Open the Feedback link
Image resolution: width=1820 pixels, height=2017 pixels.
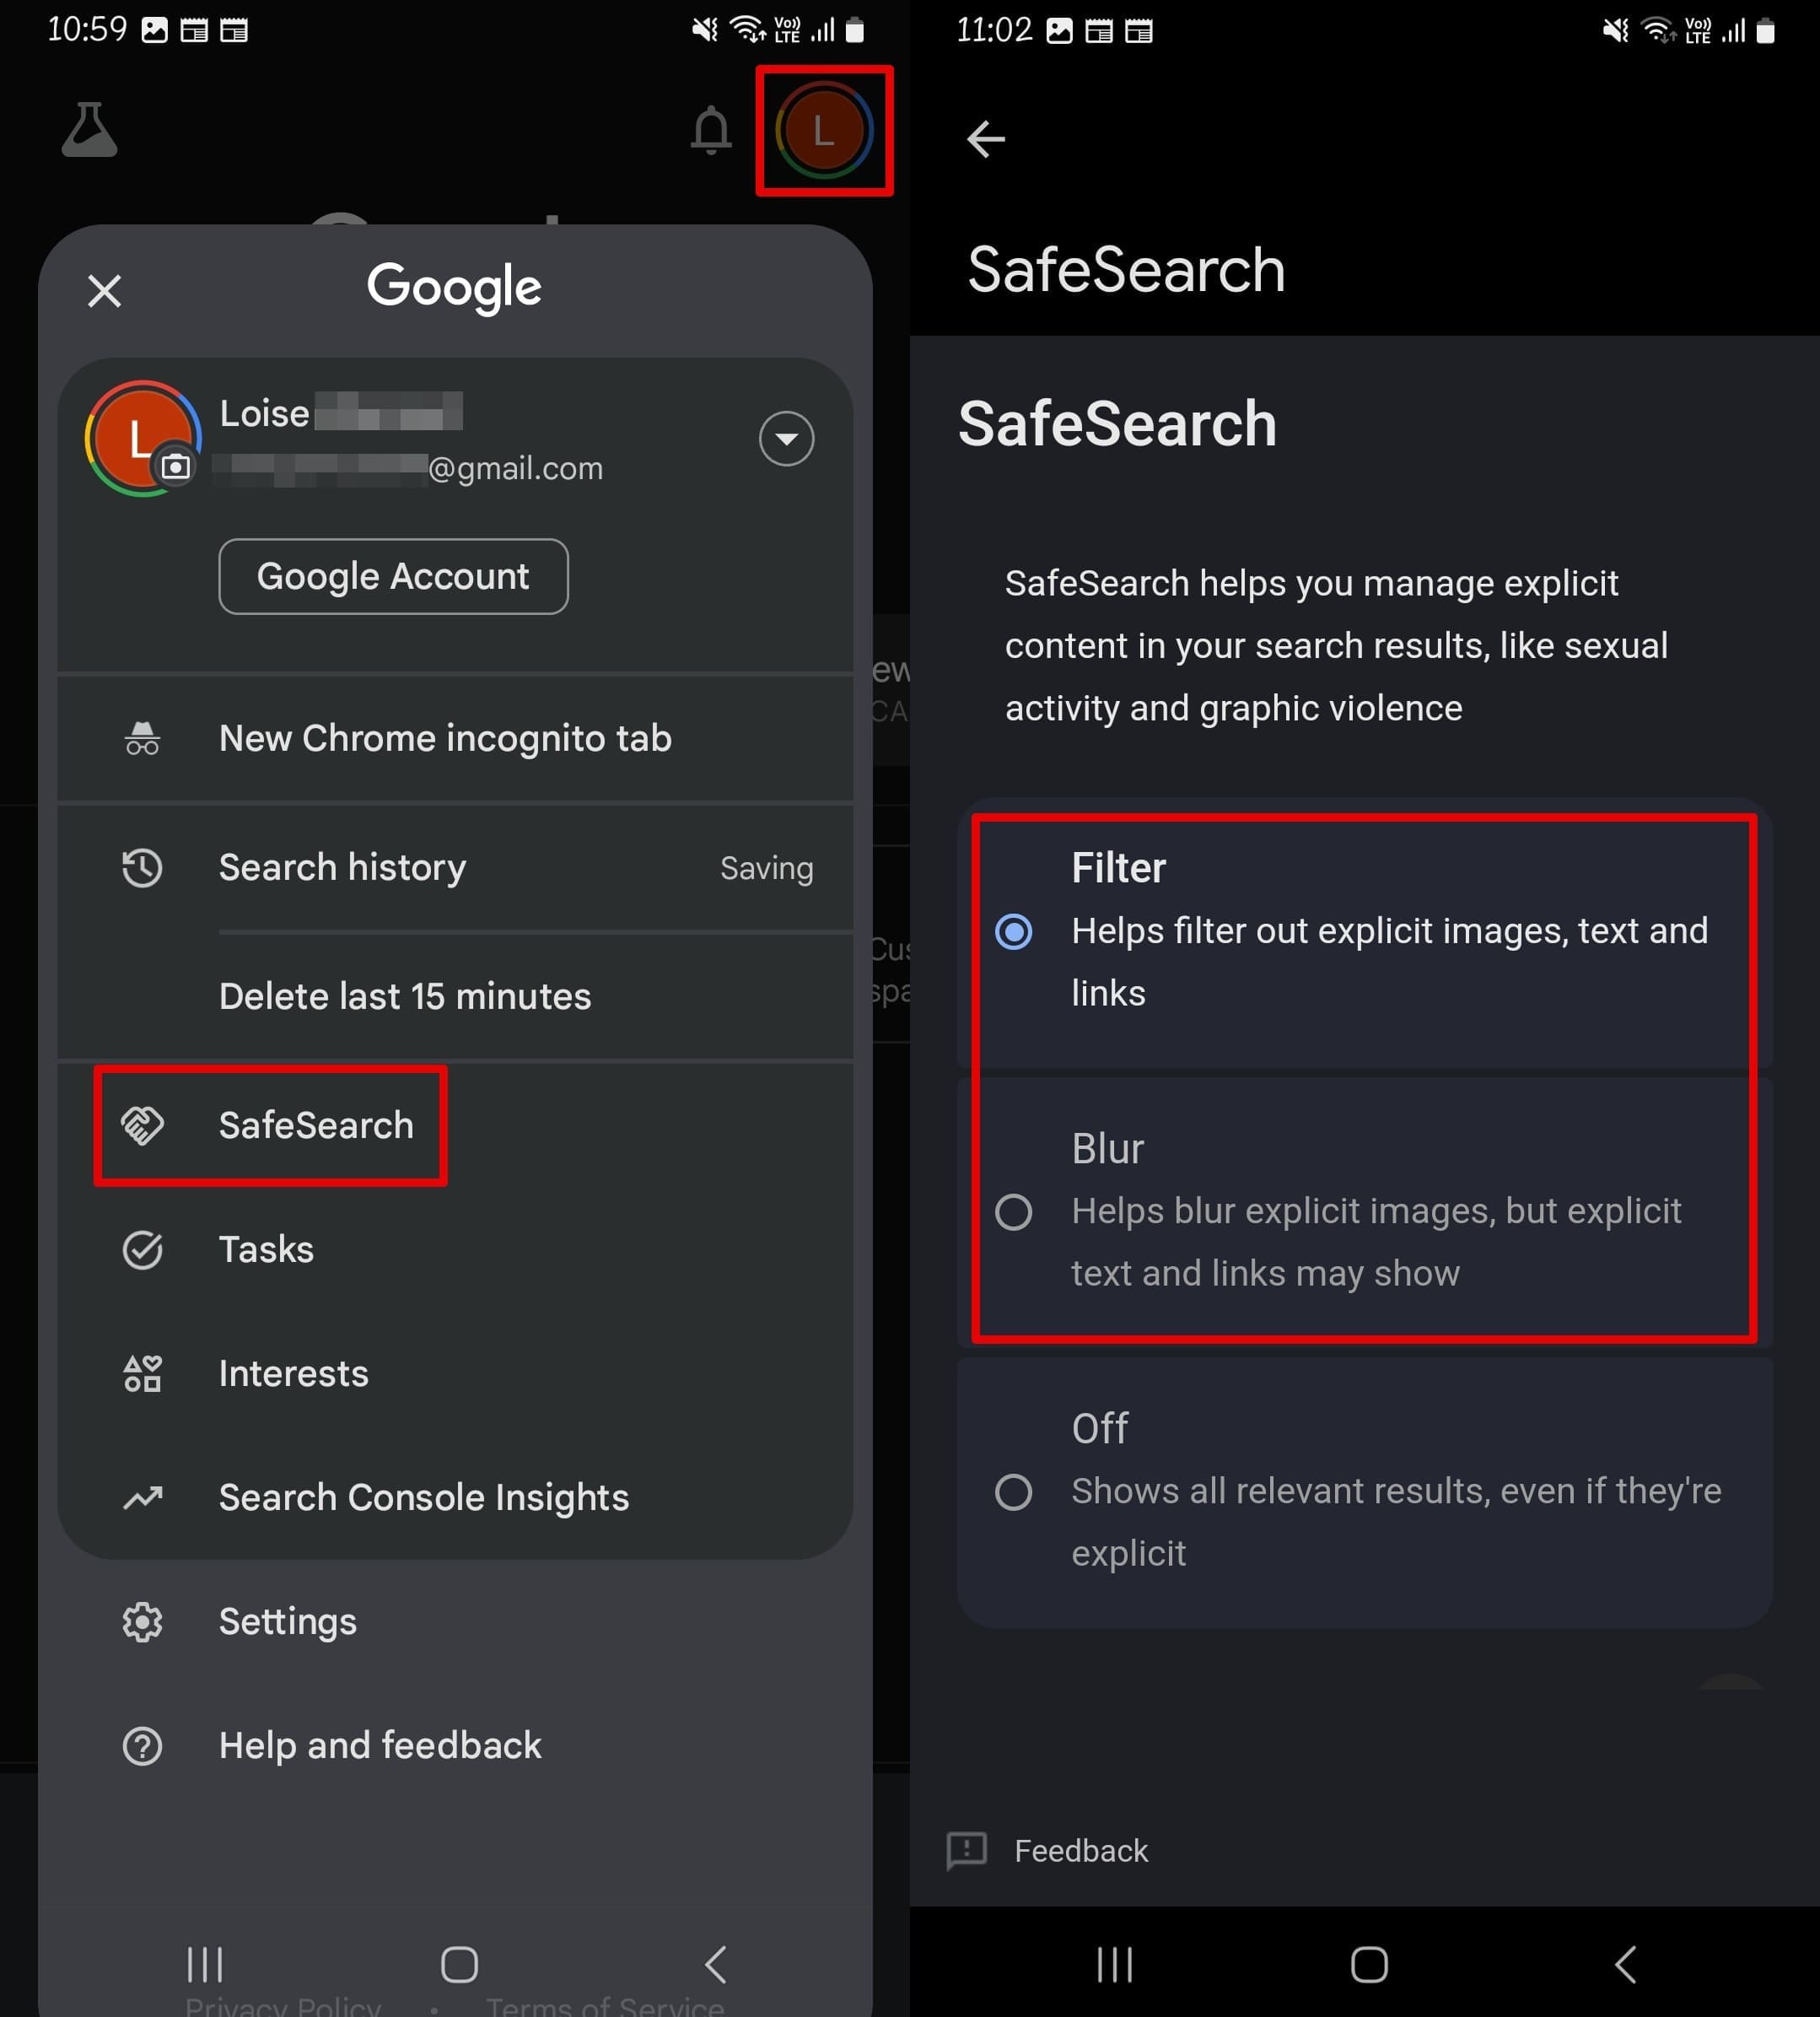[1081, 1851]
